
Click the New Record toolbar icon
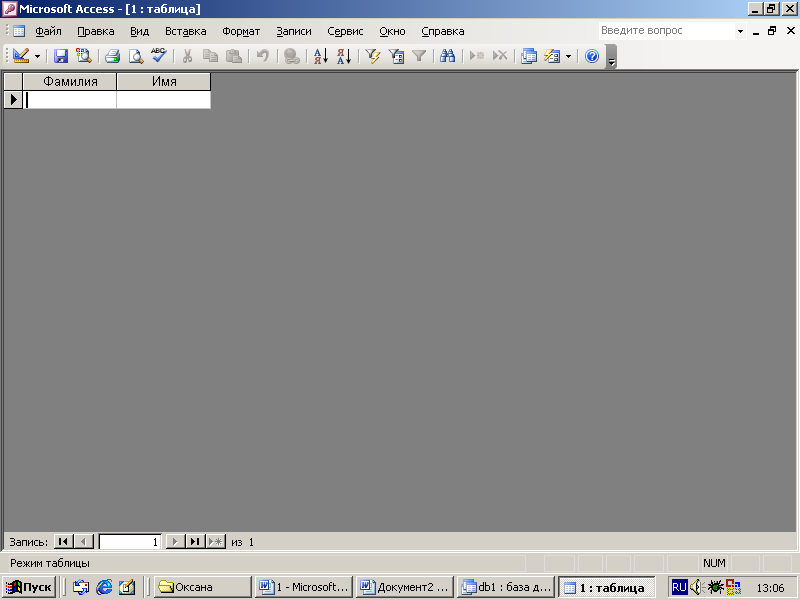tap(477, 56)
